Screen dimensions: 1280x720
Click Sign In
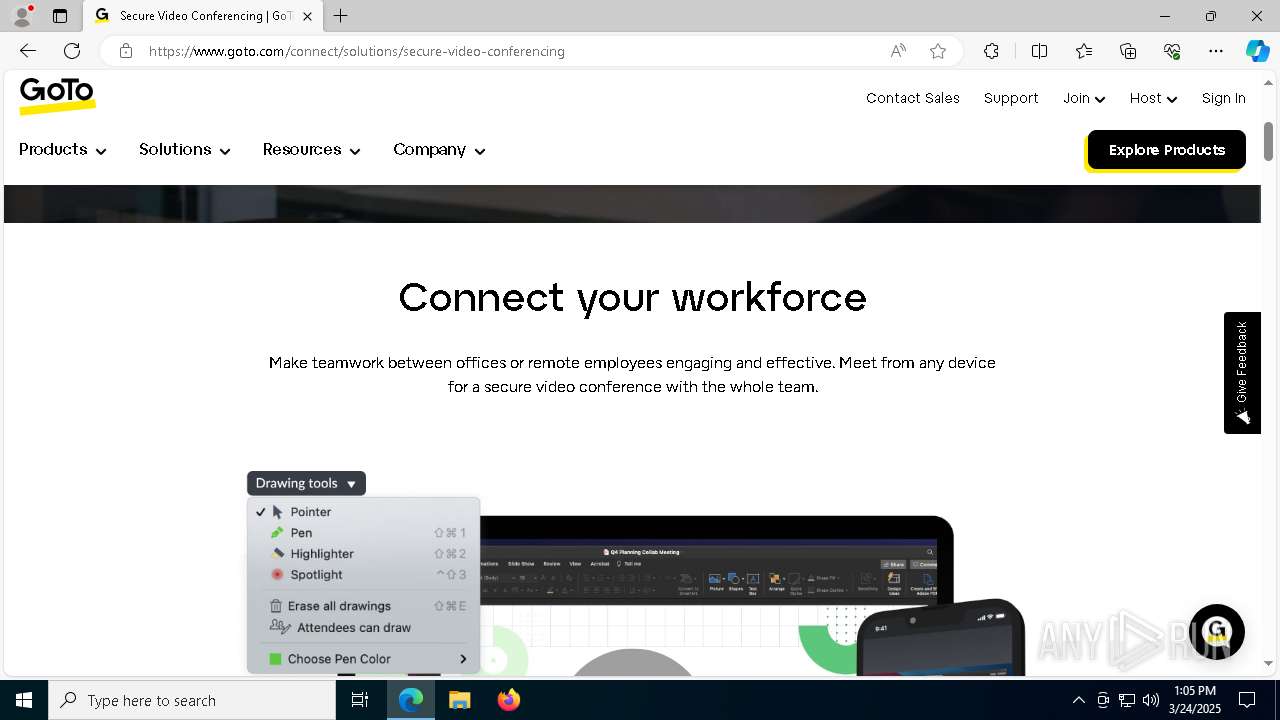click(1223, 98)
